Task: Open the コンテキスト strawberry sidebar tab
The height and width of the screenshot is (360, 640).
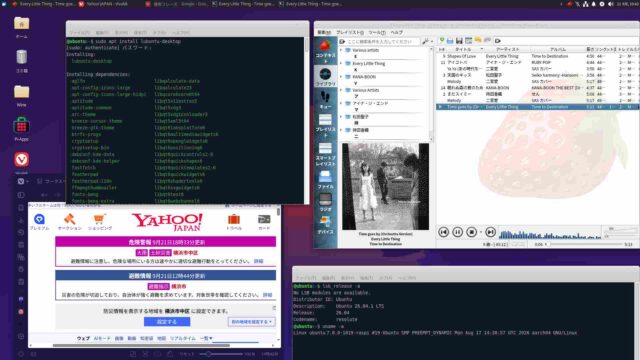Action: (325, 51)
